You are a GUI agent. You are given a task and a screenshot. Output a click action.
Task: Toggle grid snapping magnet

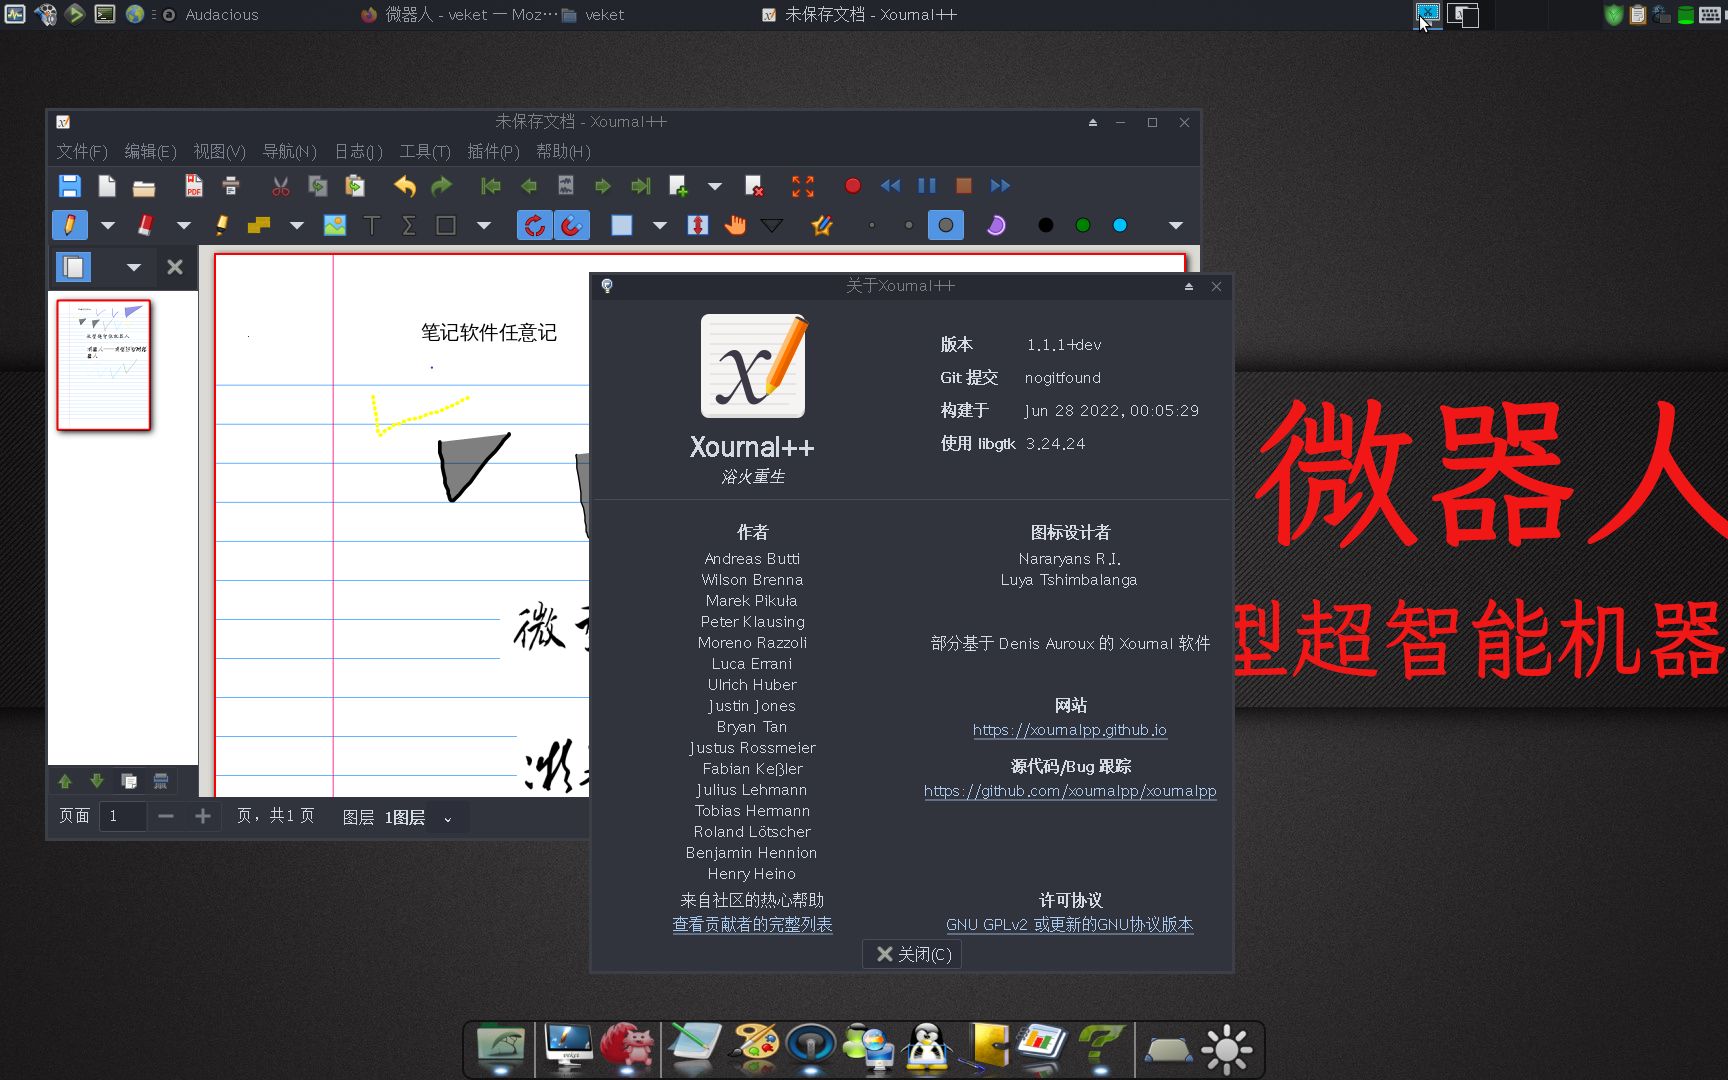pyautogui.click(x=571, y=225)
